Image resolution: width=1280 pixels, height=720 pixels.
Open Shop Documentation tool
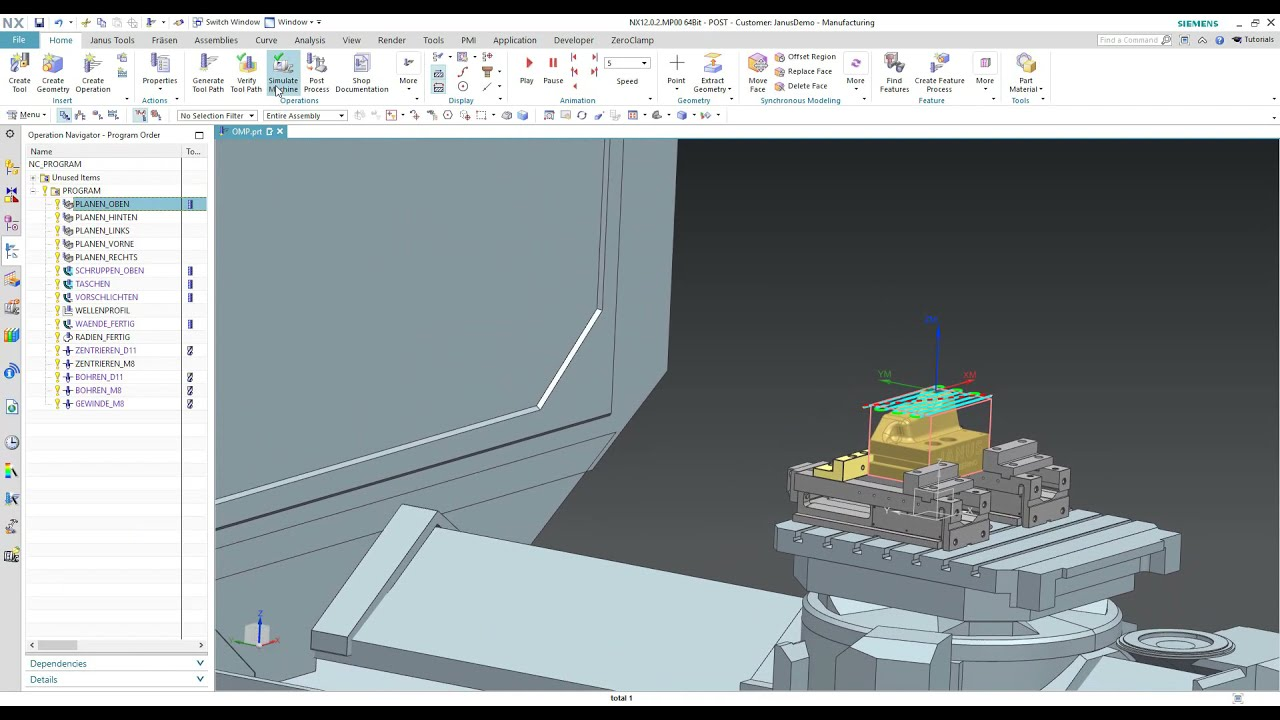361,73
